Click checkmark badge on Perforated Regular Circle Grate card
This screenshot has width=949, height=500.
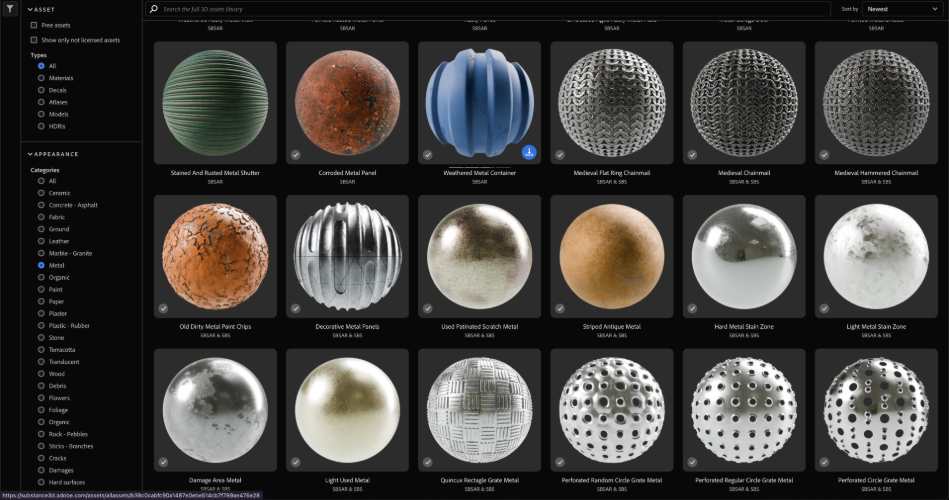692,462
